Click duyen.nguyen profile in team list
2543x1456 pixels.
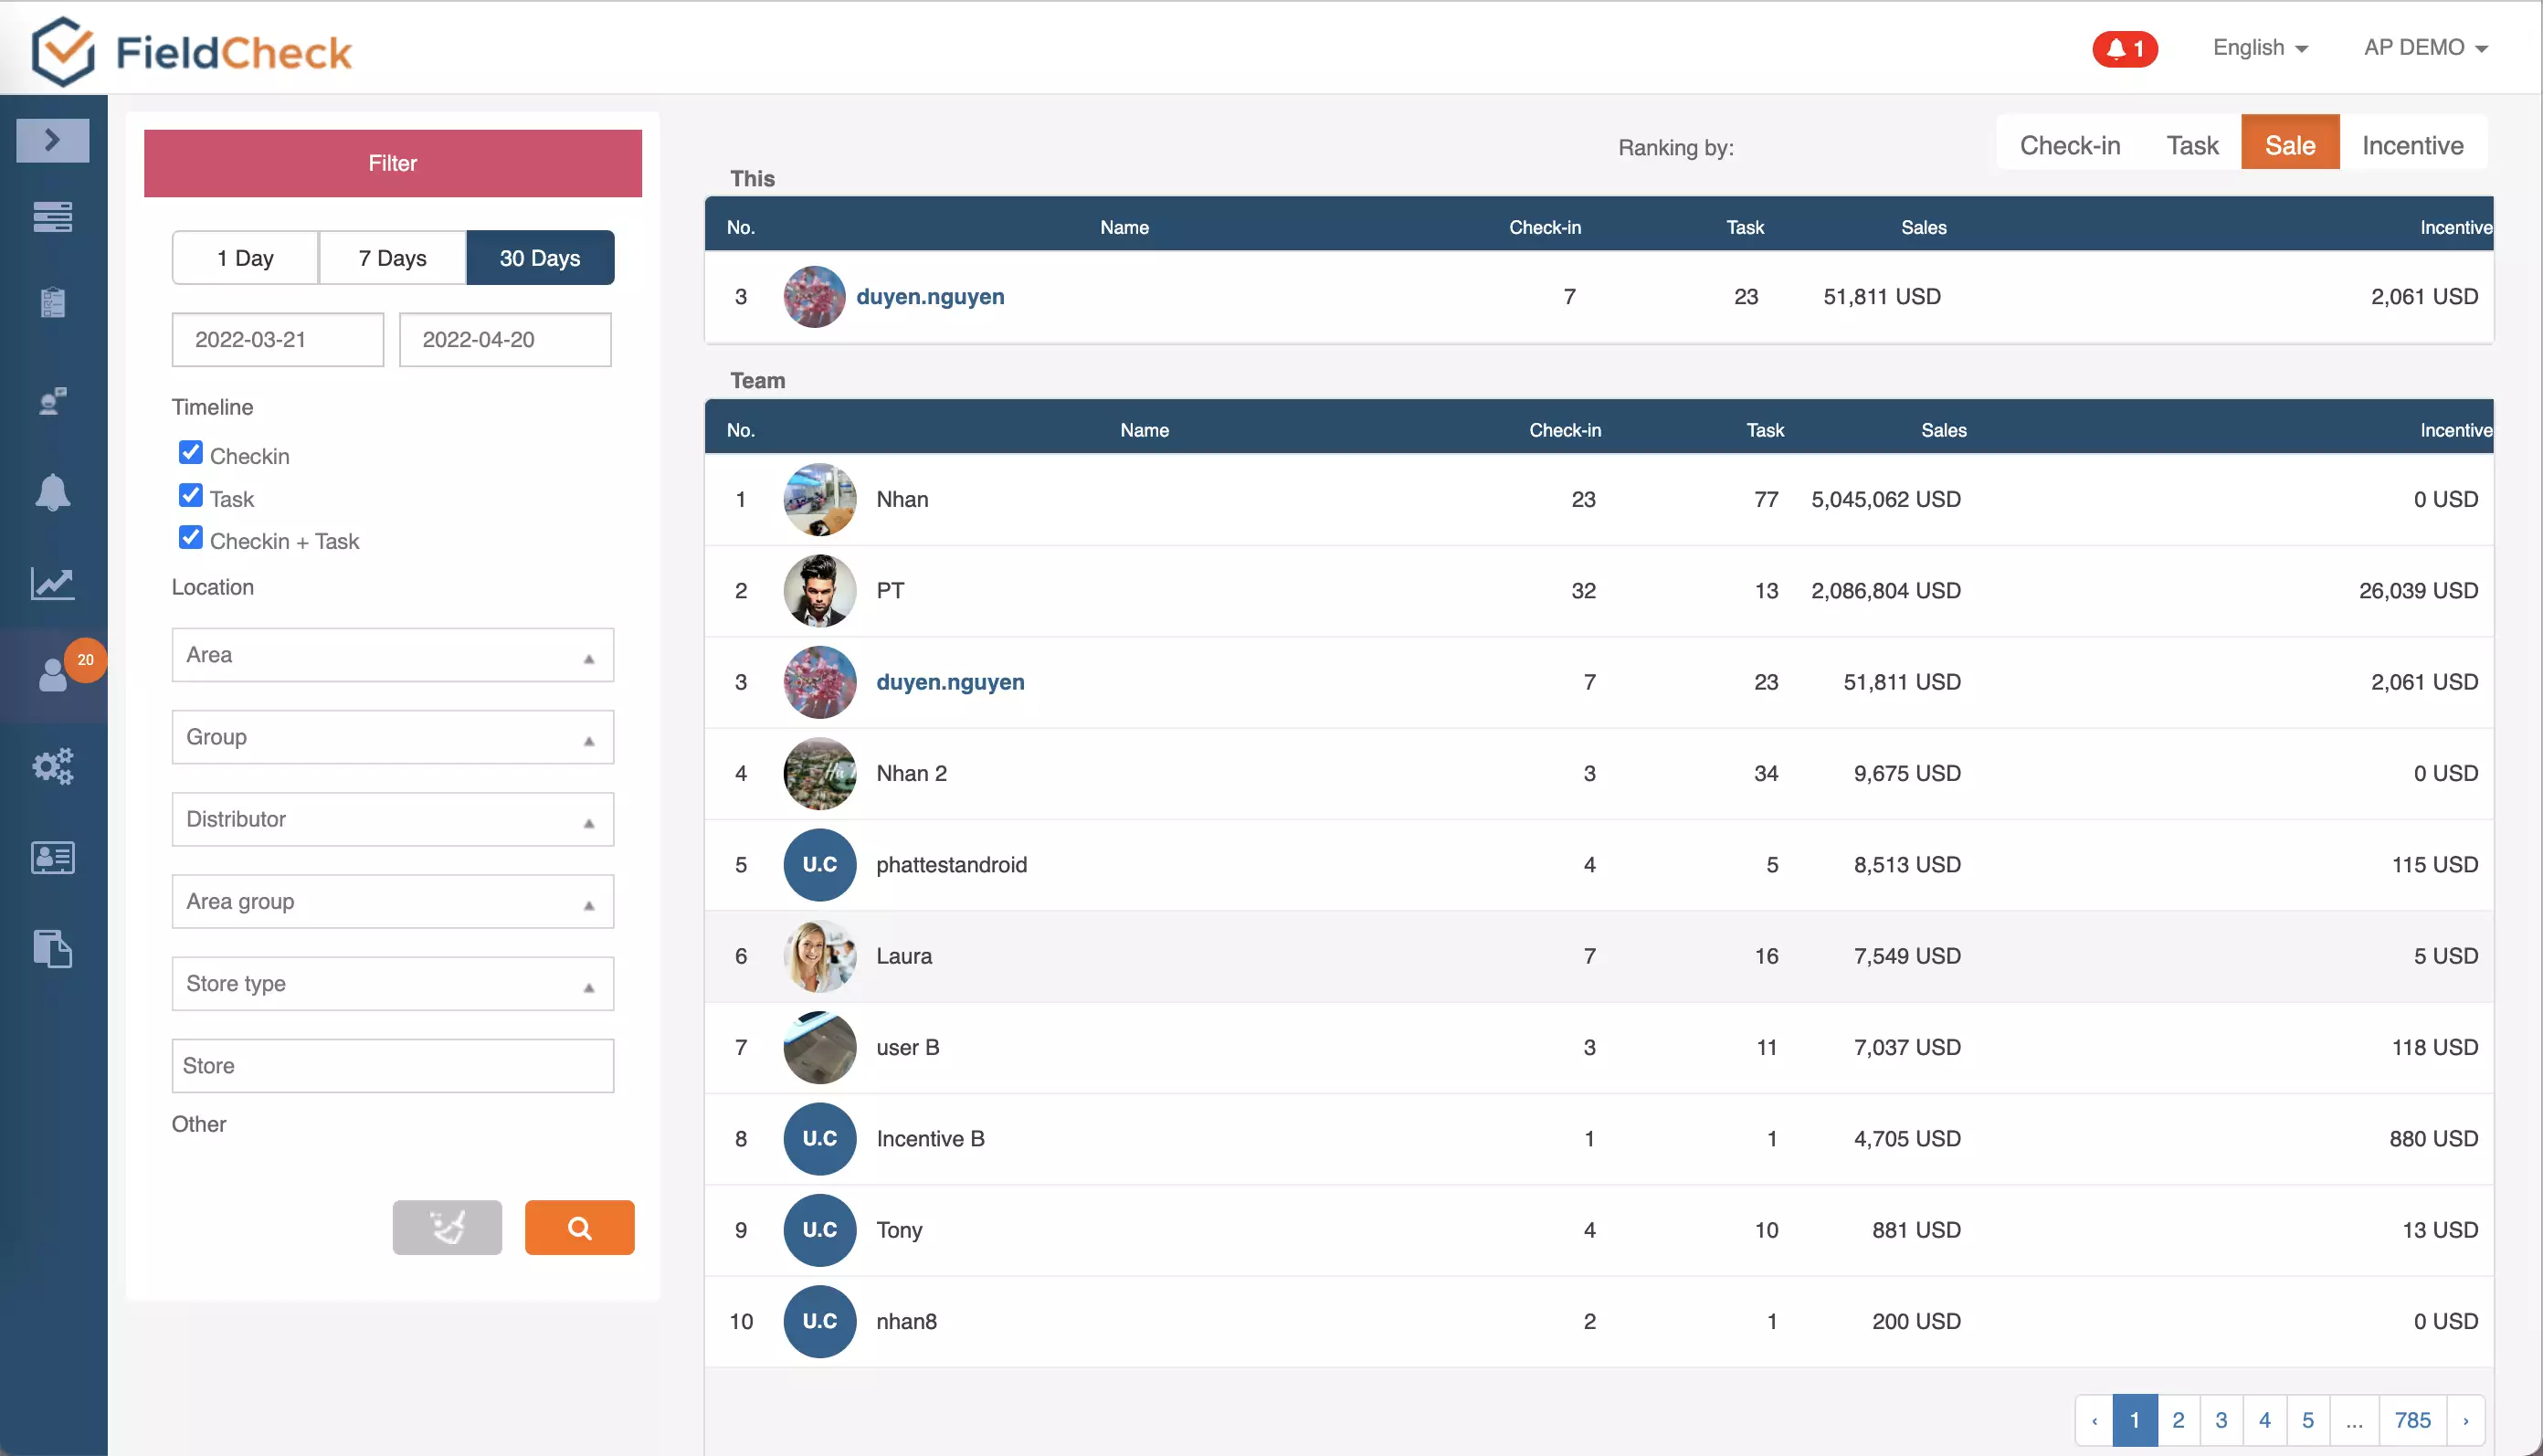pos(948,681)
